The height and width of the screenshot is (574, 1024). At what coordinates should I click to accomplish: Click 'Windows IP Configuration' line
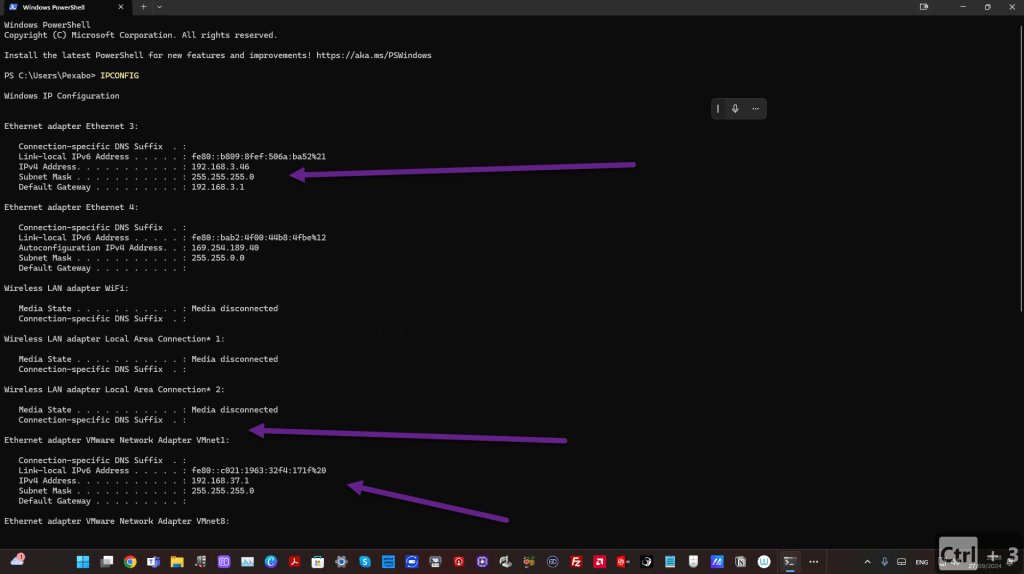click(61, 96)
